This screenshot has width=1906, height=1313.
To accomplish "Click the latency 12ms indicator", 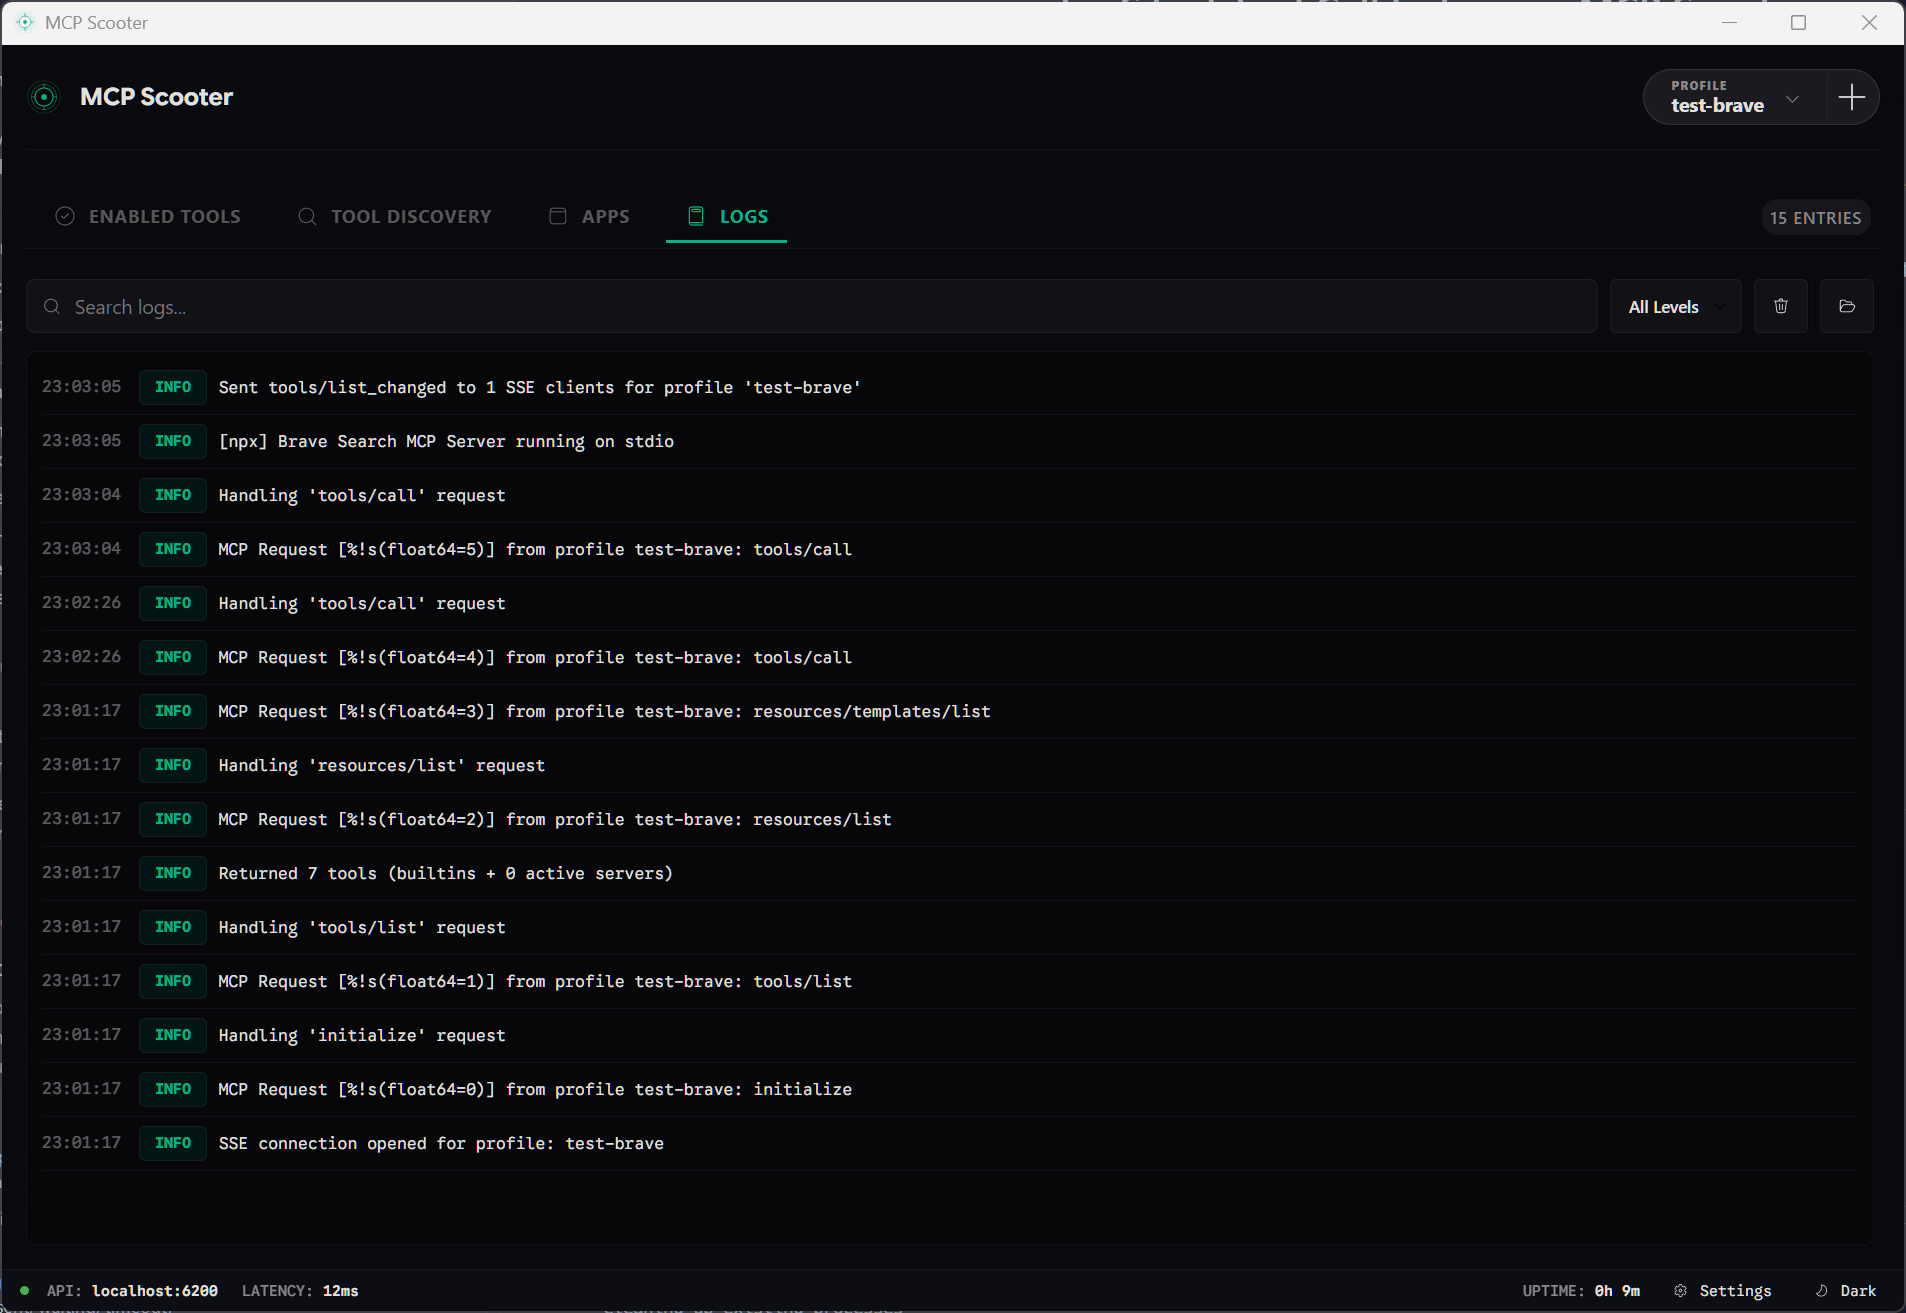I will click(300, 1290).
